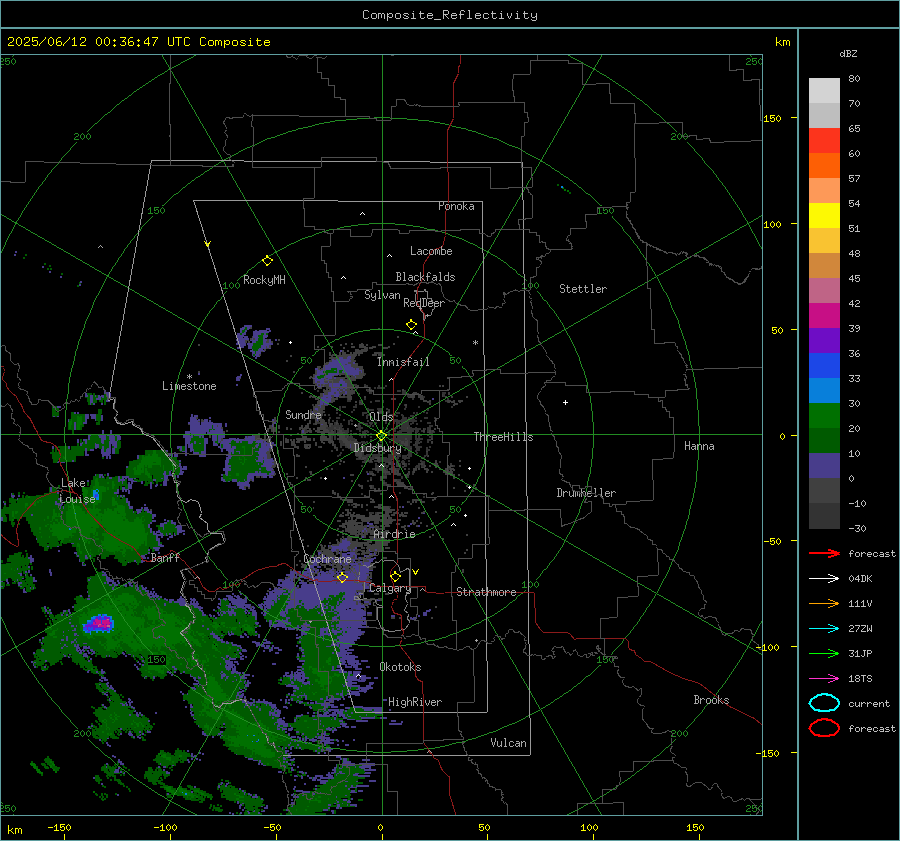Click the yellow diamond marker beside RockyMH

(267, 261)
